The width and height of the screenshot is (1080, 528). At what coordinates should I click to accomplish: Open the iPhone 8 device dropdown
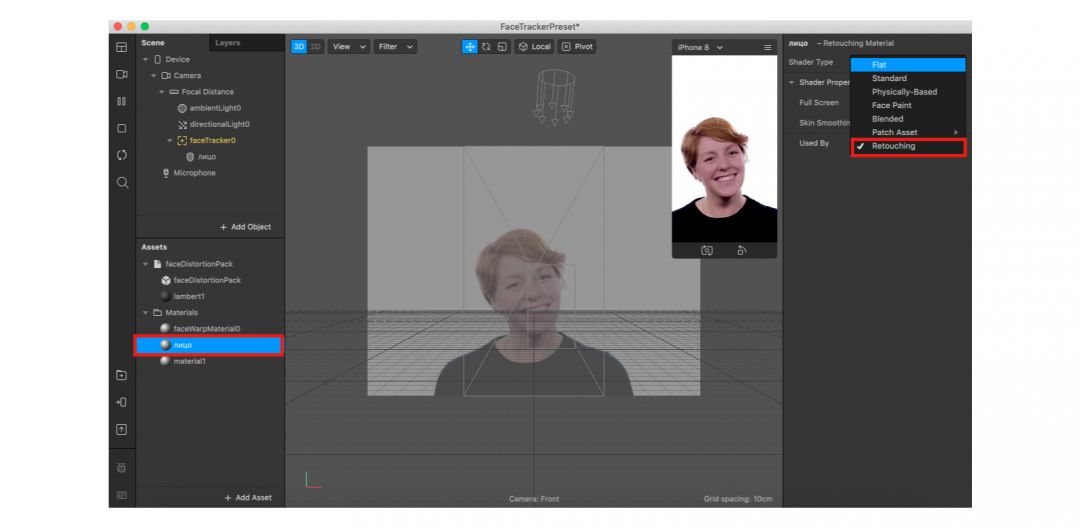[700, 48]
